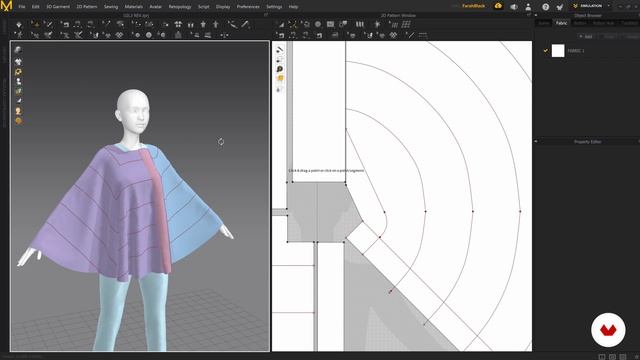Open the Display menu

point(223,7)
